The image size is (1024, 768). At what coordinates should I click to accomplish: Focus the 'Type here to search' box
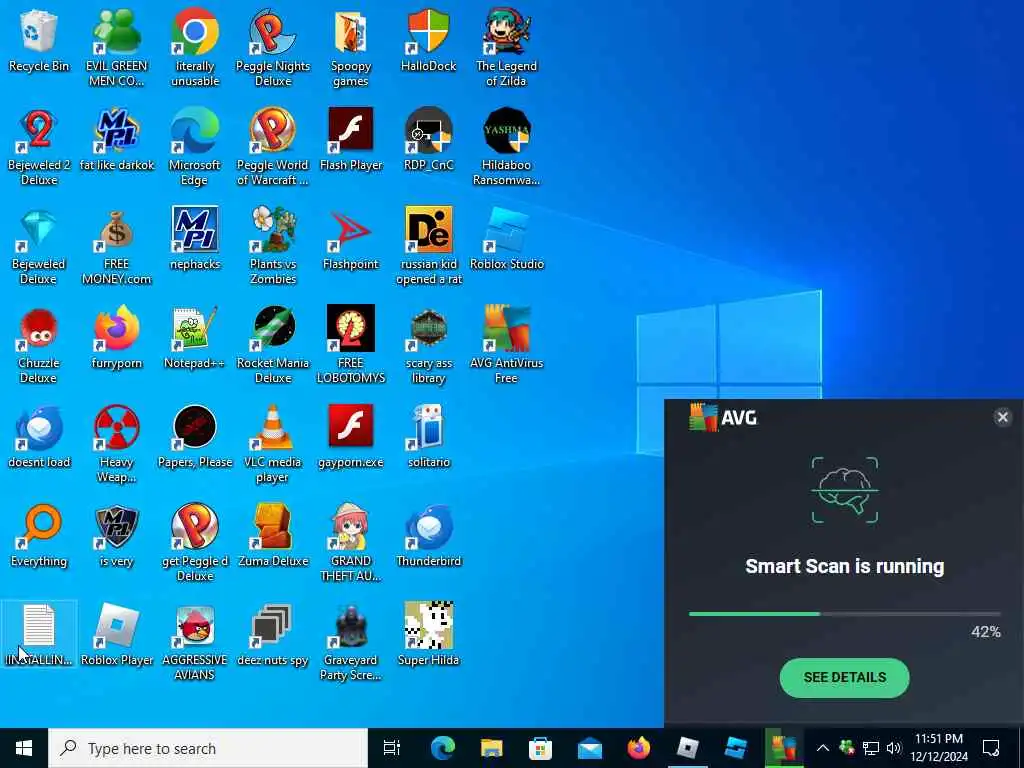click(x=208, y=748)
